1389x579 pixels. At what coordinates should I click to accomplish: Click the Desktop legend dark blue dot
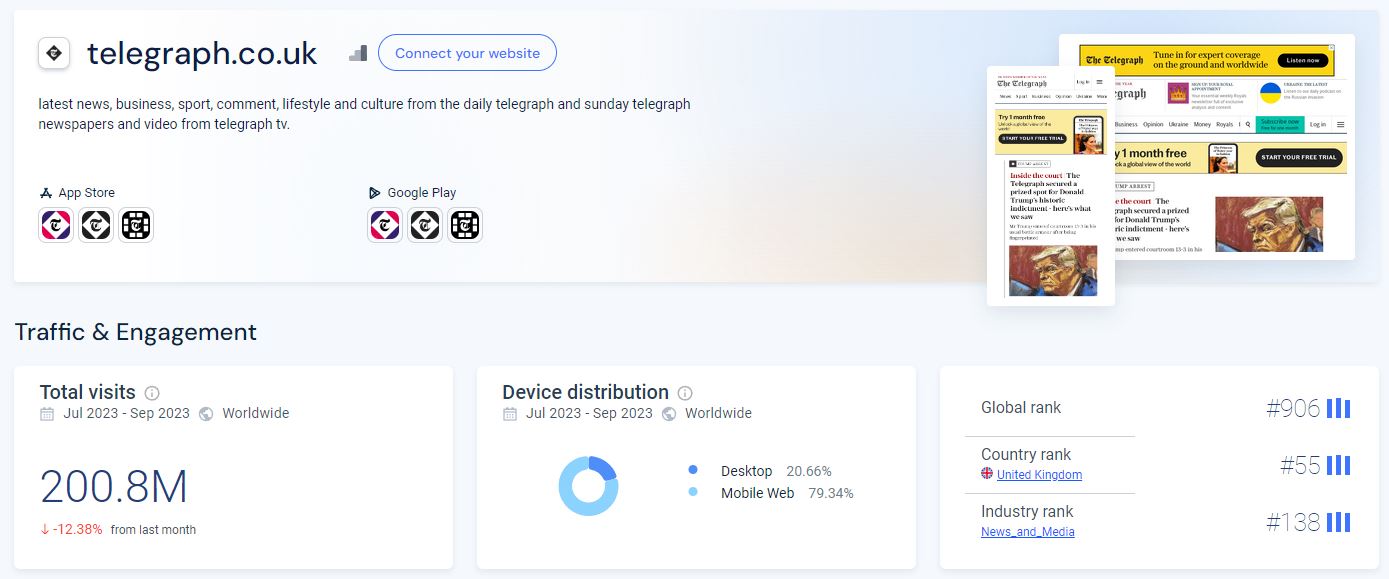pos(693,470)
